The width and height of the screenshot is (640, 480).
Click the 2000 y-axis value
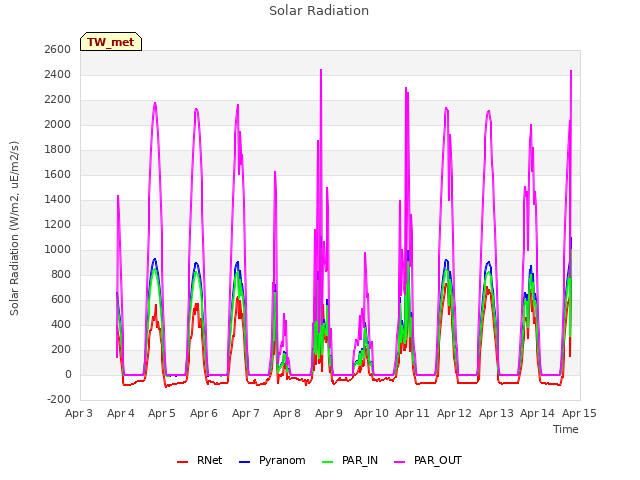58,124
